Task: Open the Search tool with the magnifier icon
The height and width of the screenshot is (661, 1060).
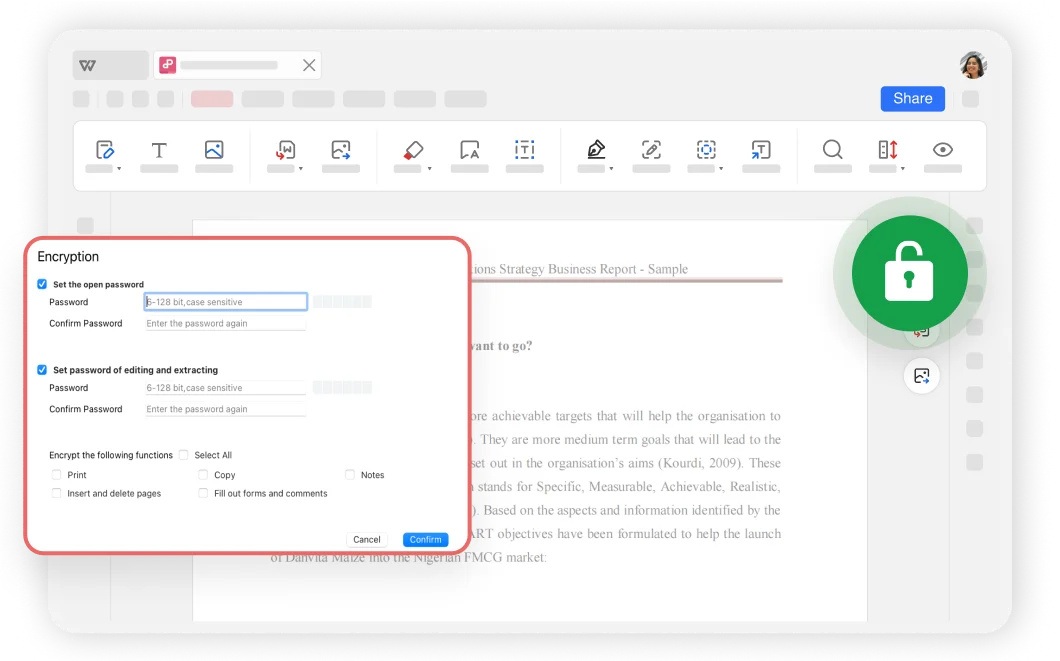Action: pos(832,150)
